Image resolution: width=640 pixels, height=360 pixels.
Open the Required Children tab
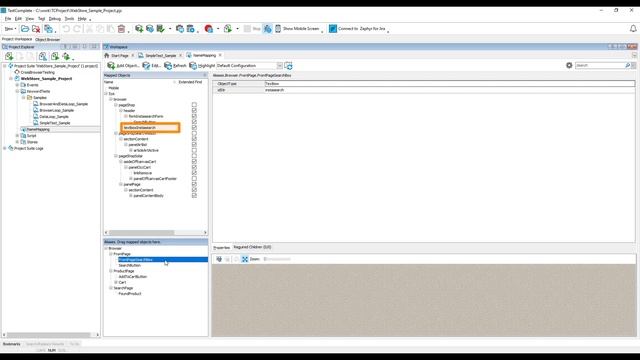tap(252, 247)
